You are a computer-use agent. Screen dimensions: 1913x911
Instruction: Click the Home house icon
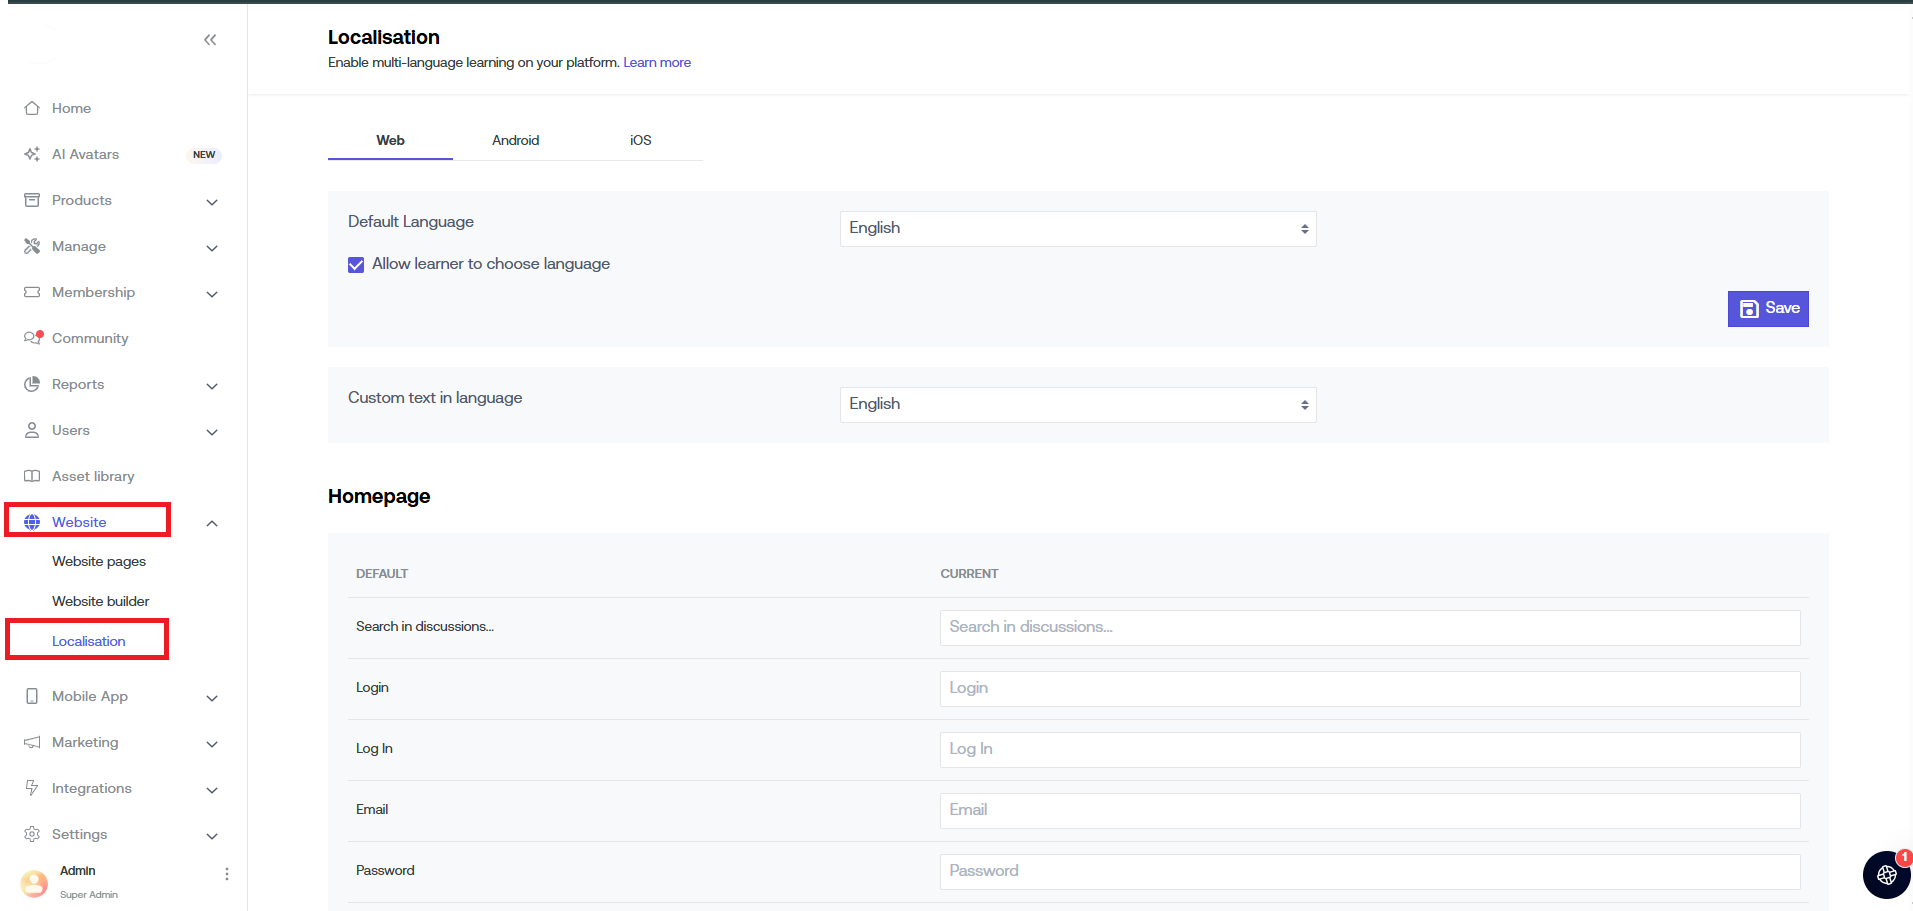(x=32, y=108)
